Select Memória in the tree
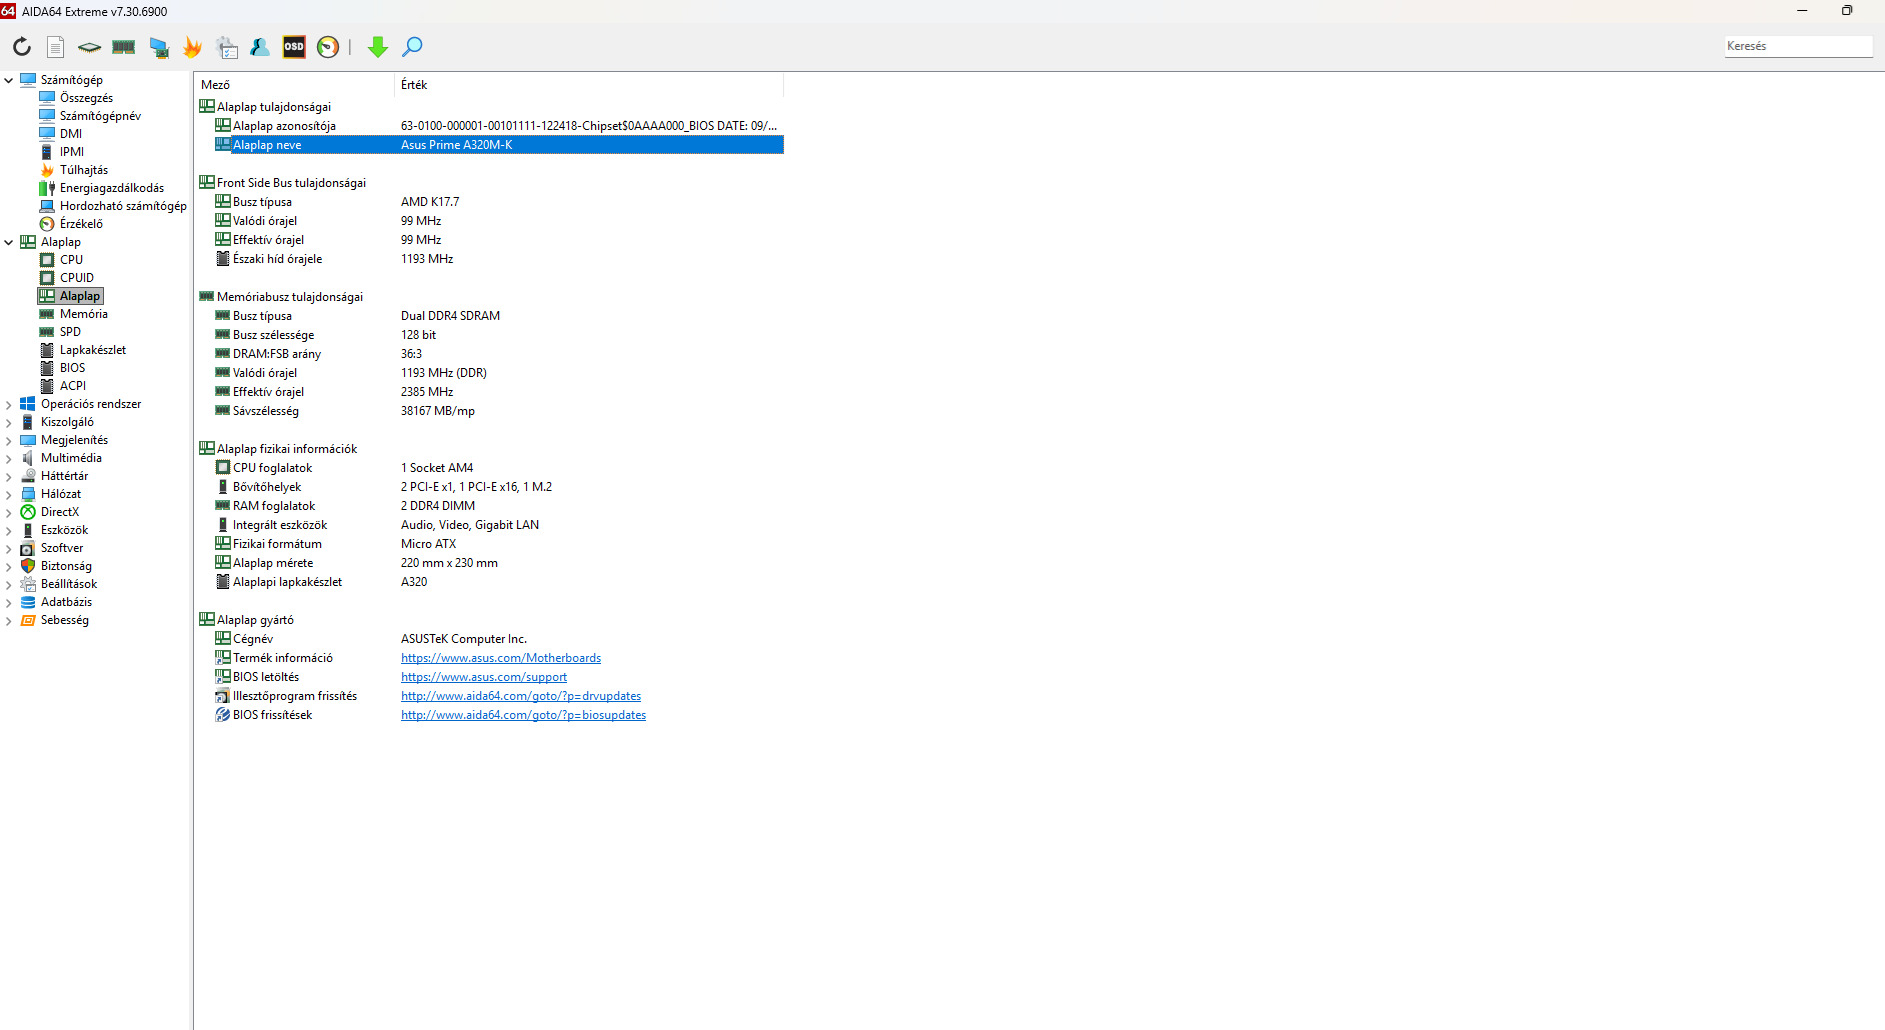 pos(84,314)
